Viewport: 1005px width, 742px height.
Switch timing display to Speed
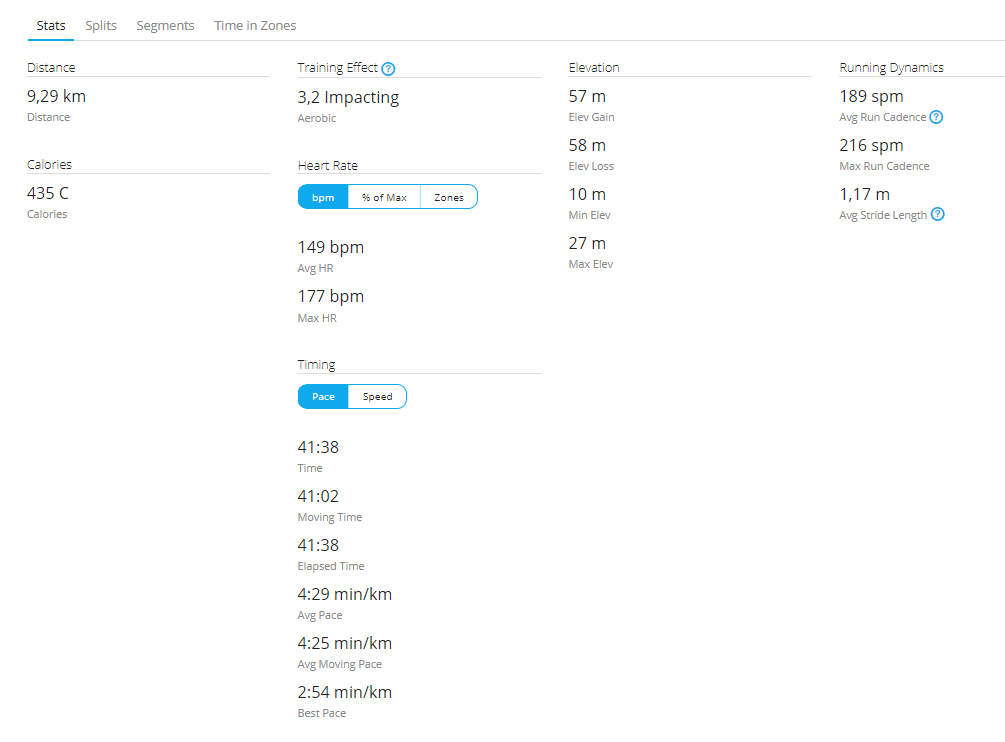(x=377, y=397)
